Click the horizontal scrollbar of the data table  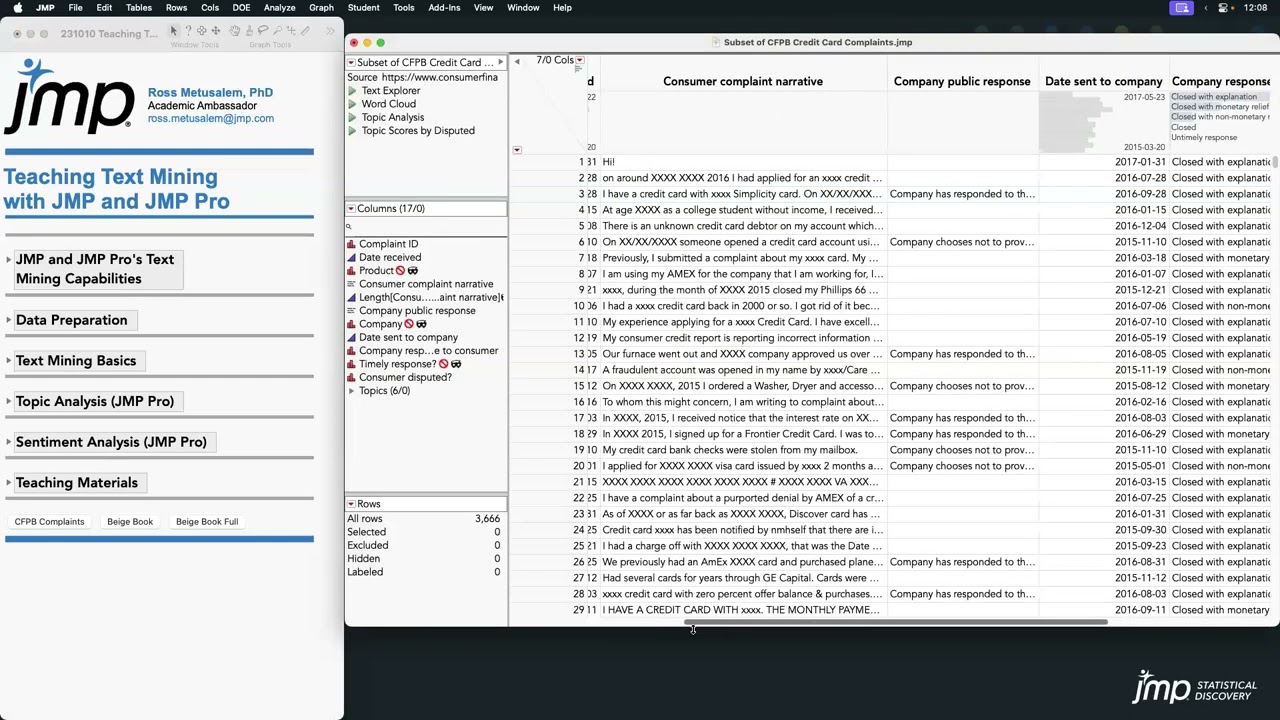tap(896, 622)
